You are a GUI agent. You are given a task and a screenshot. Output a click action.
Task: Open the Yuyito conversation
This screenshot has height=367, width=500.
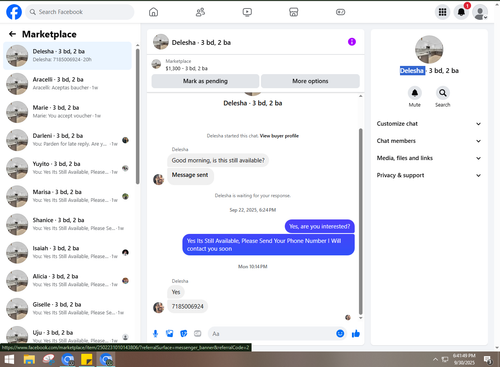point(67,168)
